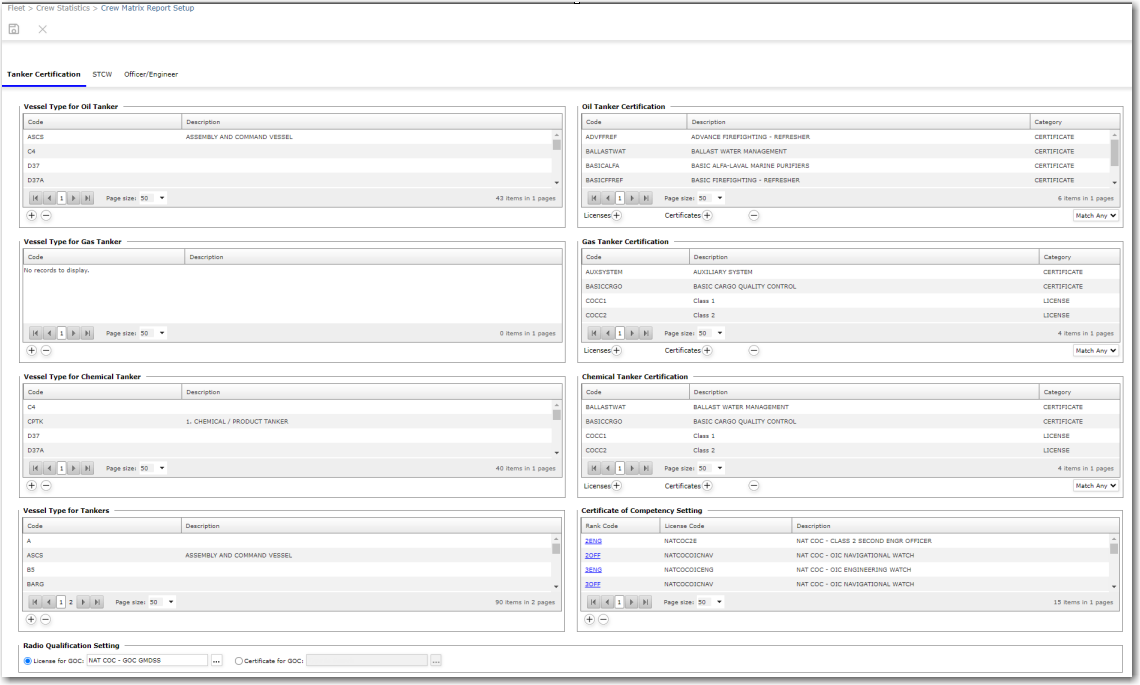
Task: Open the 2ENG rank code link
Action: [x=593, y=541]
